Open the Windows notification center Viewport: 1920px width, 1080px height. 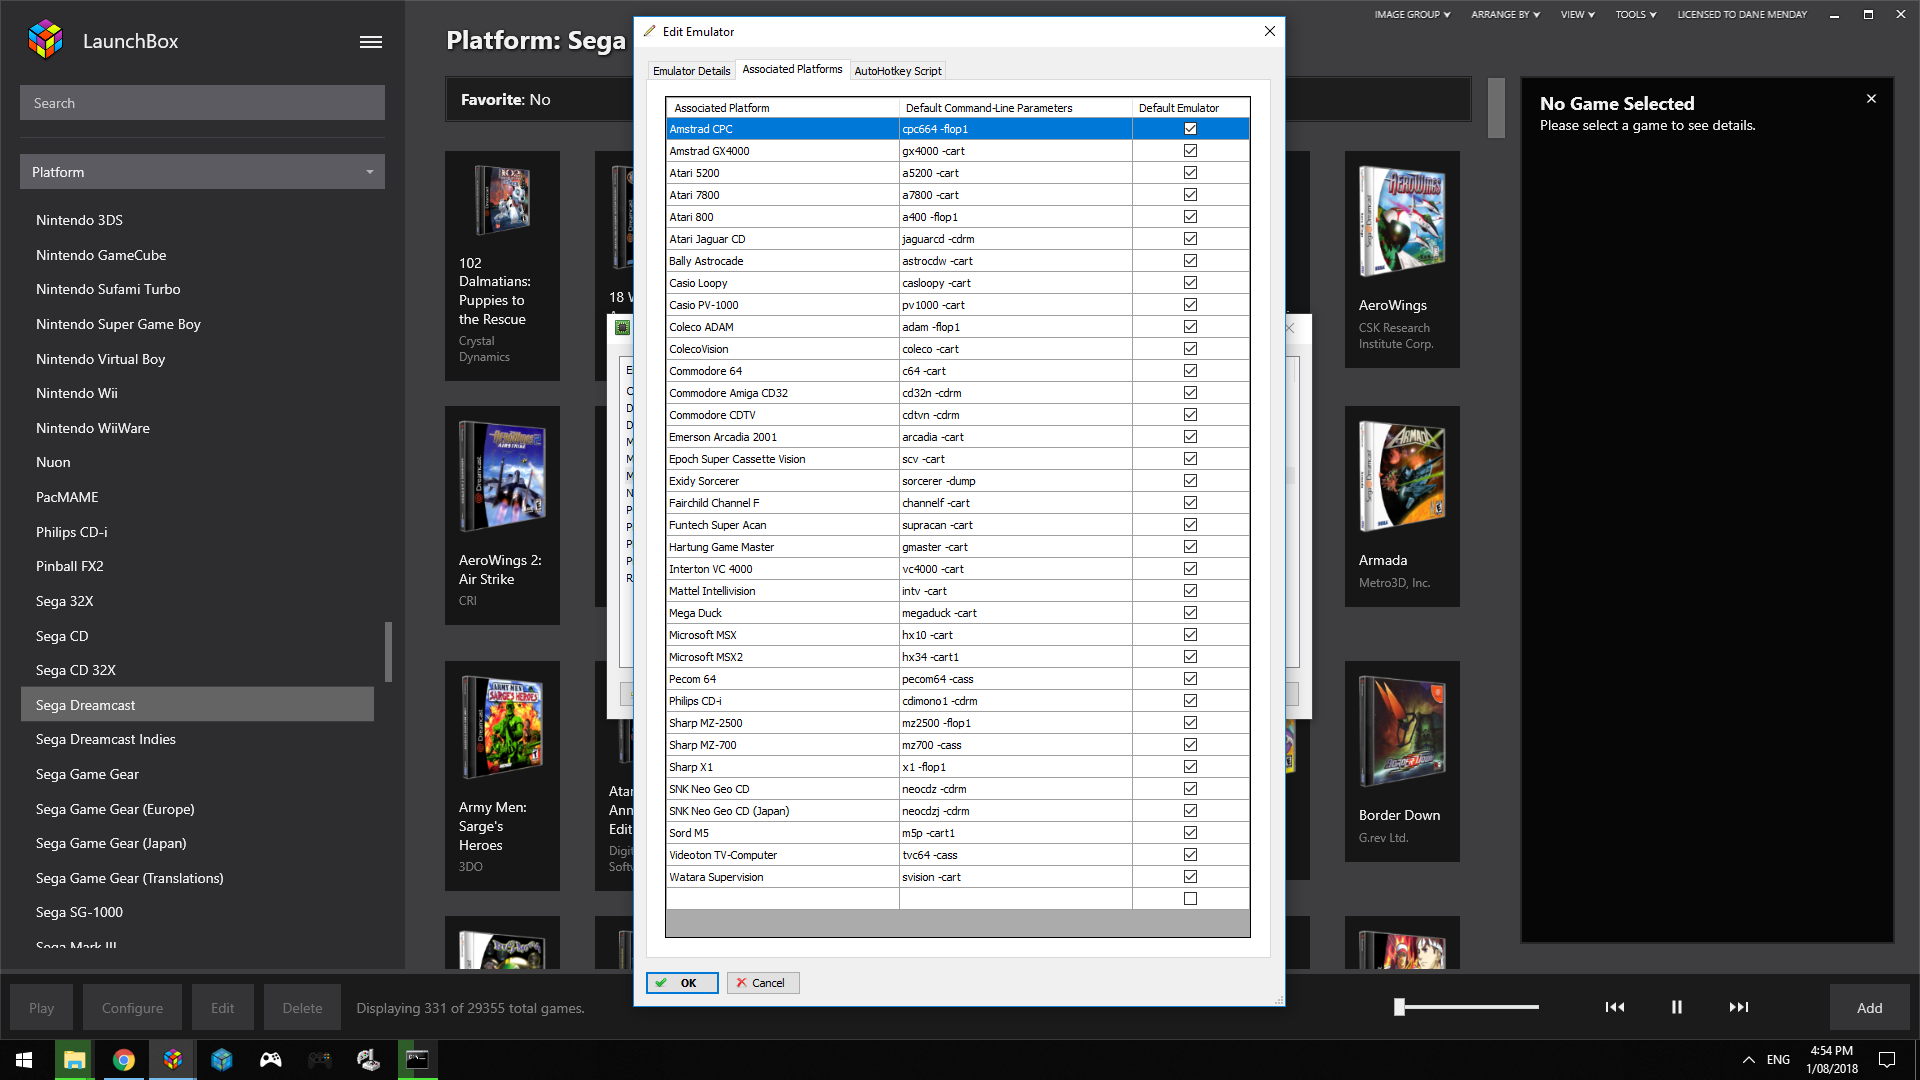click(x=1887, y=1060)
